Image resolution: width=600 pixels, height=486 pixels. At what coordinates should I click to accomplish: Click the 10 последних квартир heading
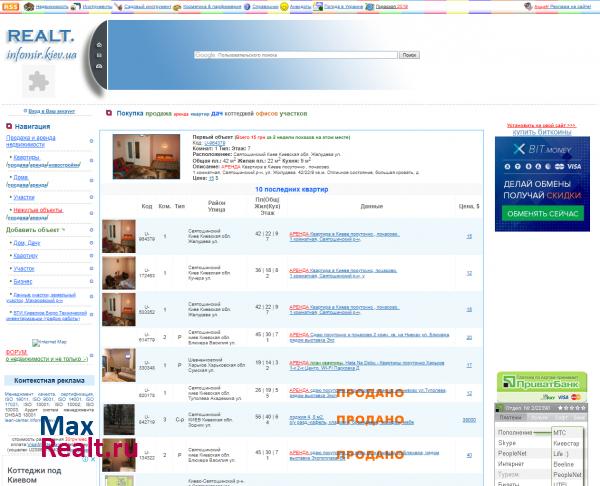pos(292,189)
